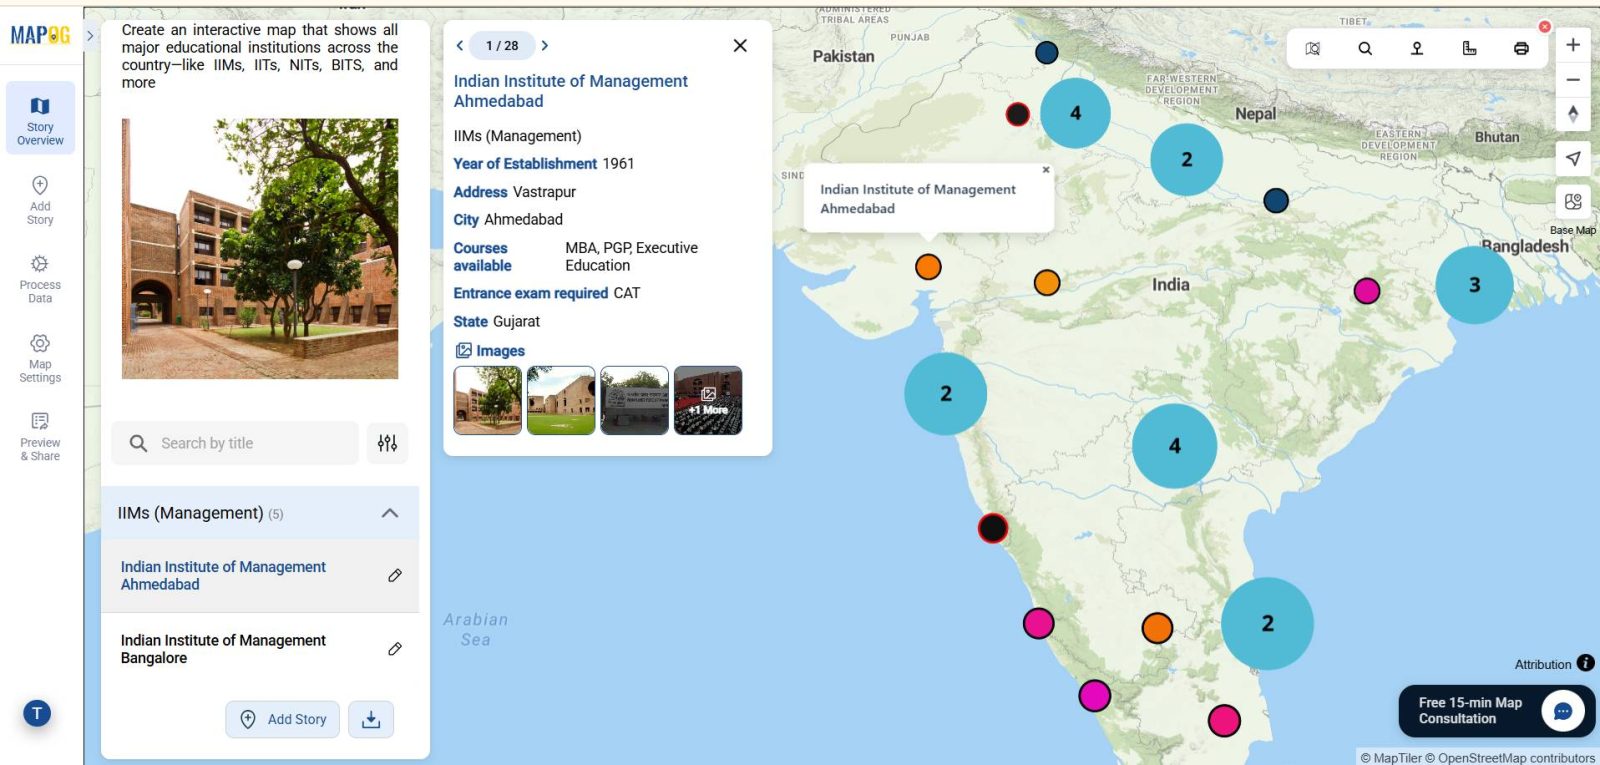Click the Attribution label text
This screenshot has width=1600, height=765.
1543,664
